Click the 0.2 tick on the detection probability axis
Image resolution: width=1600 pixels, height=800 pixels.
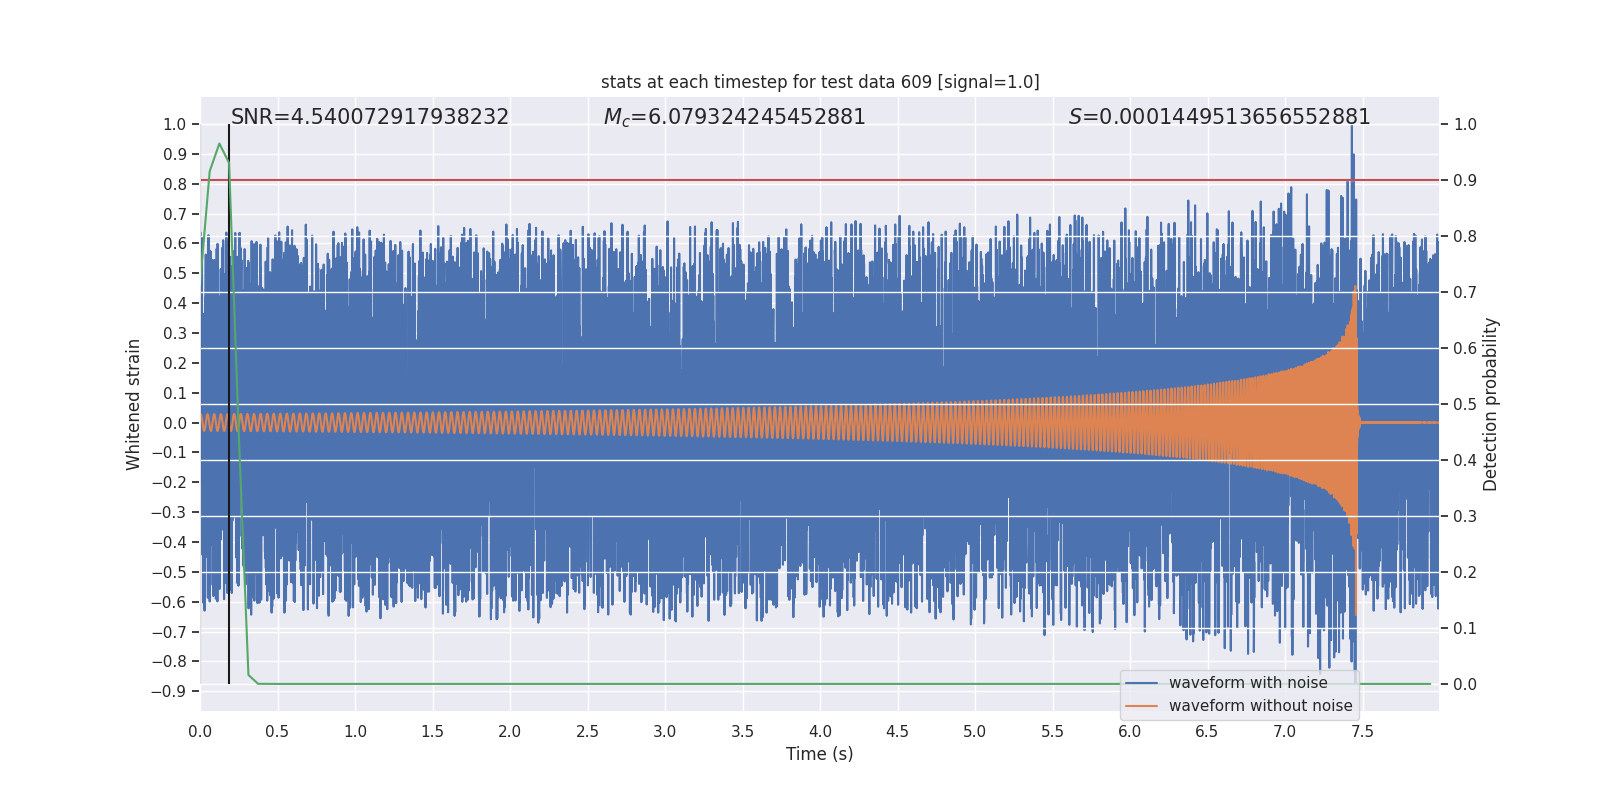[1465, 573]
